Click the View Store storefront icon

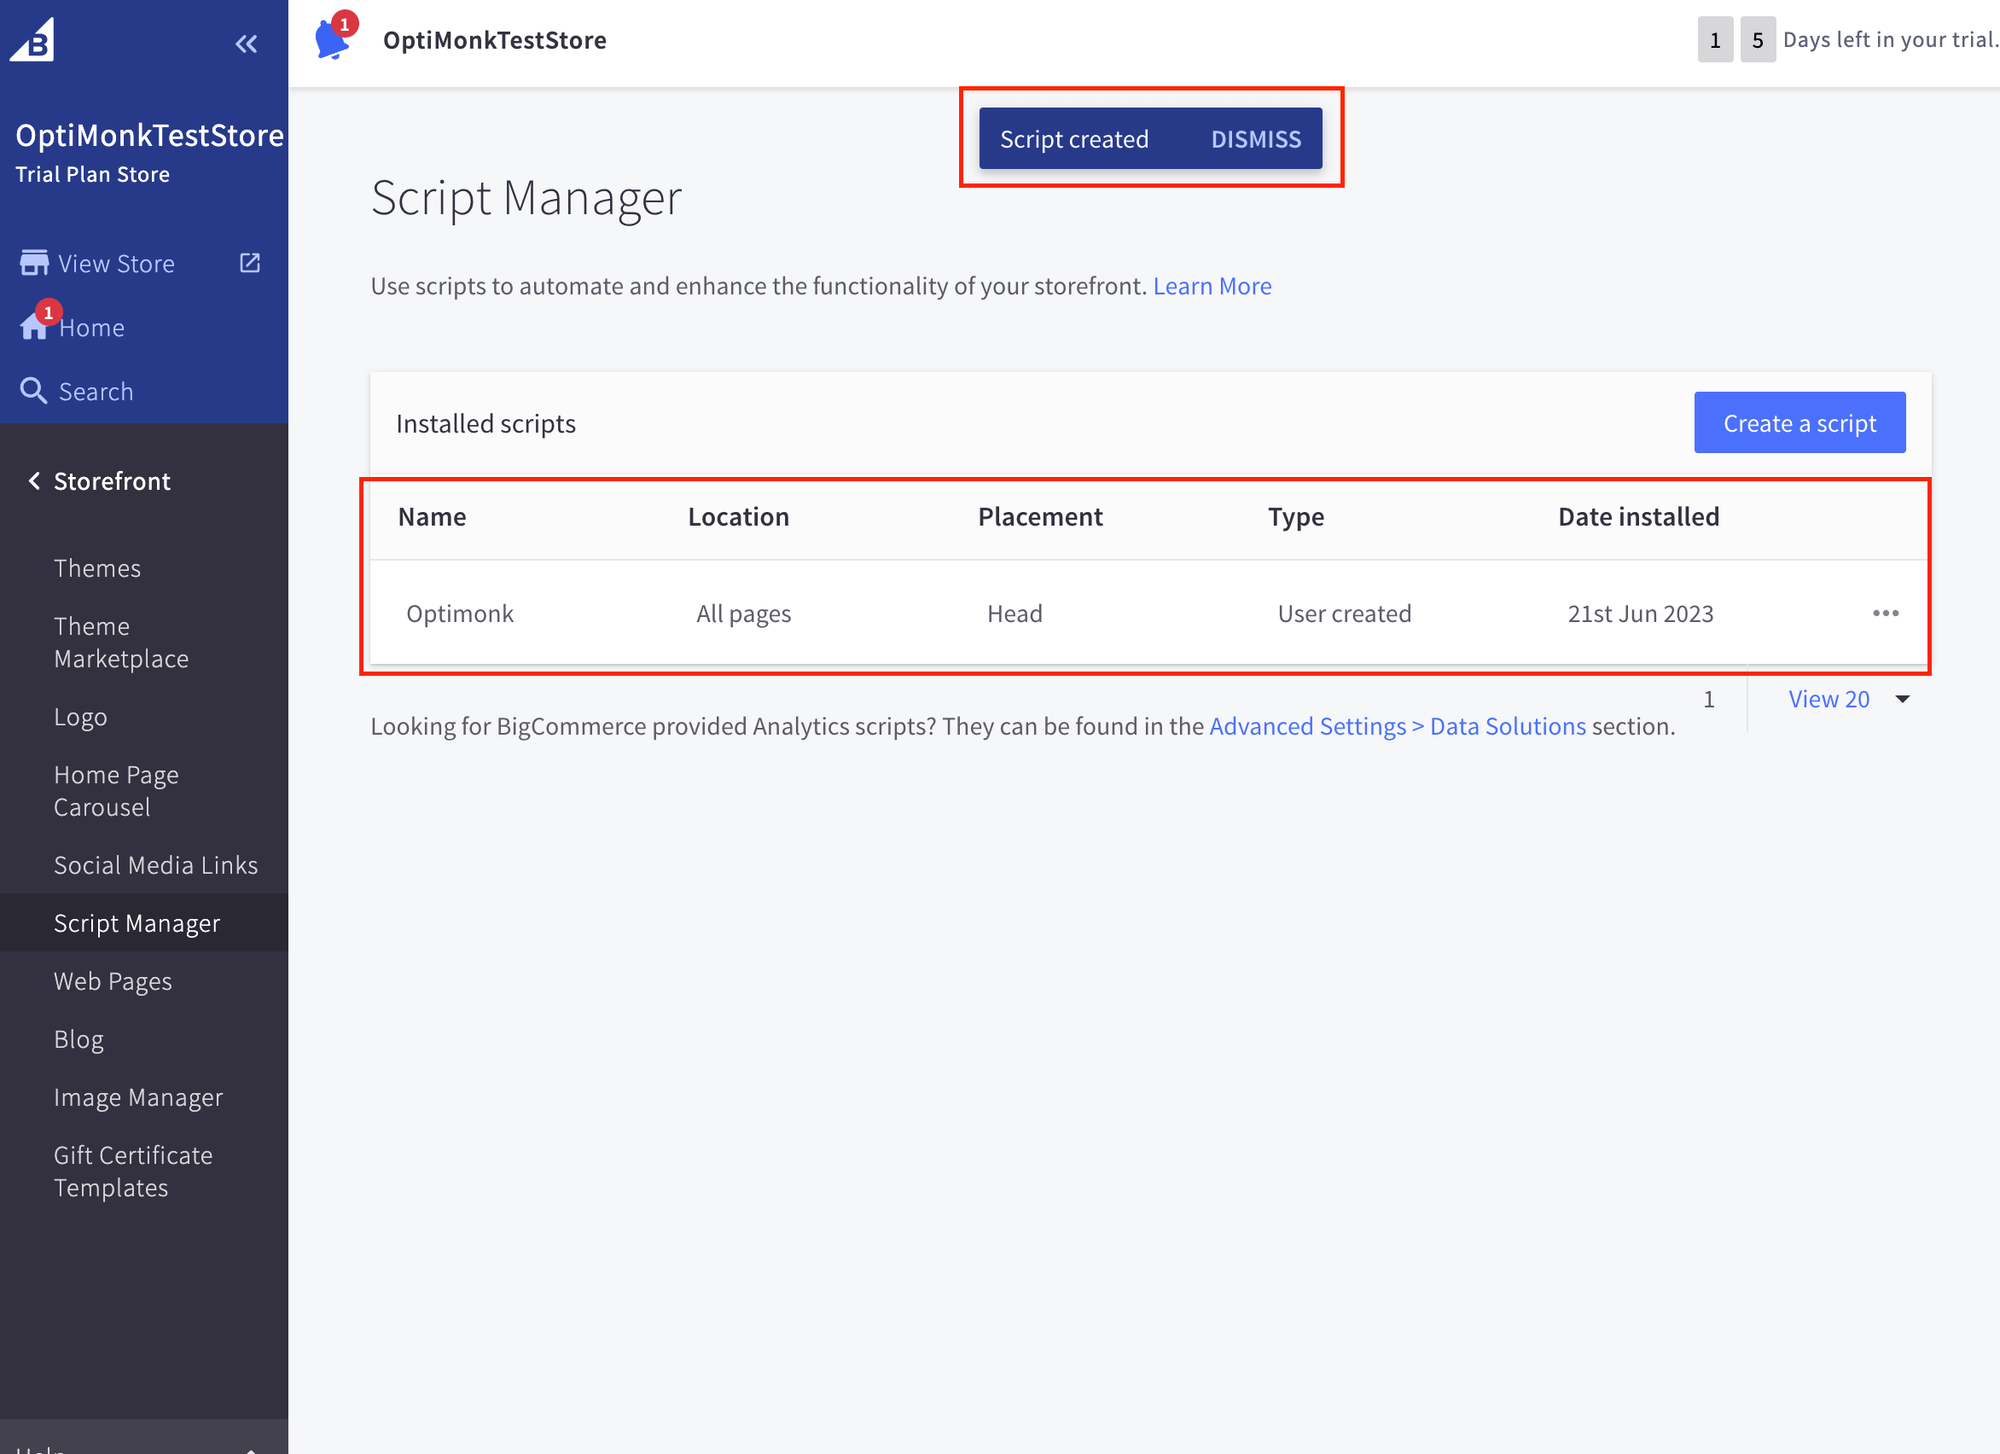[x=34, y=263]
